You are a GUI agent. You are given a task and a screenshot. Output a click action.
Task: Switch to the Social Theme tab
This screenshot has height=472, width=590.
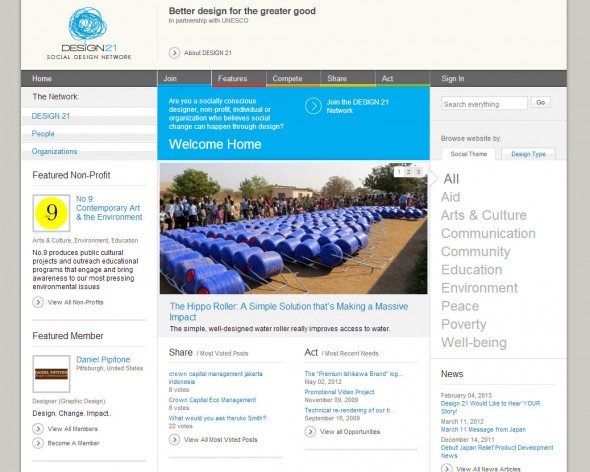468,154
